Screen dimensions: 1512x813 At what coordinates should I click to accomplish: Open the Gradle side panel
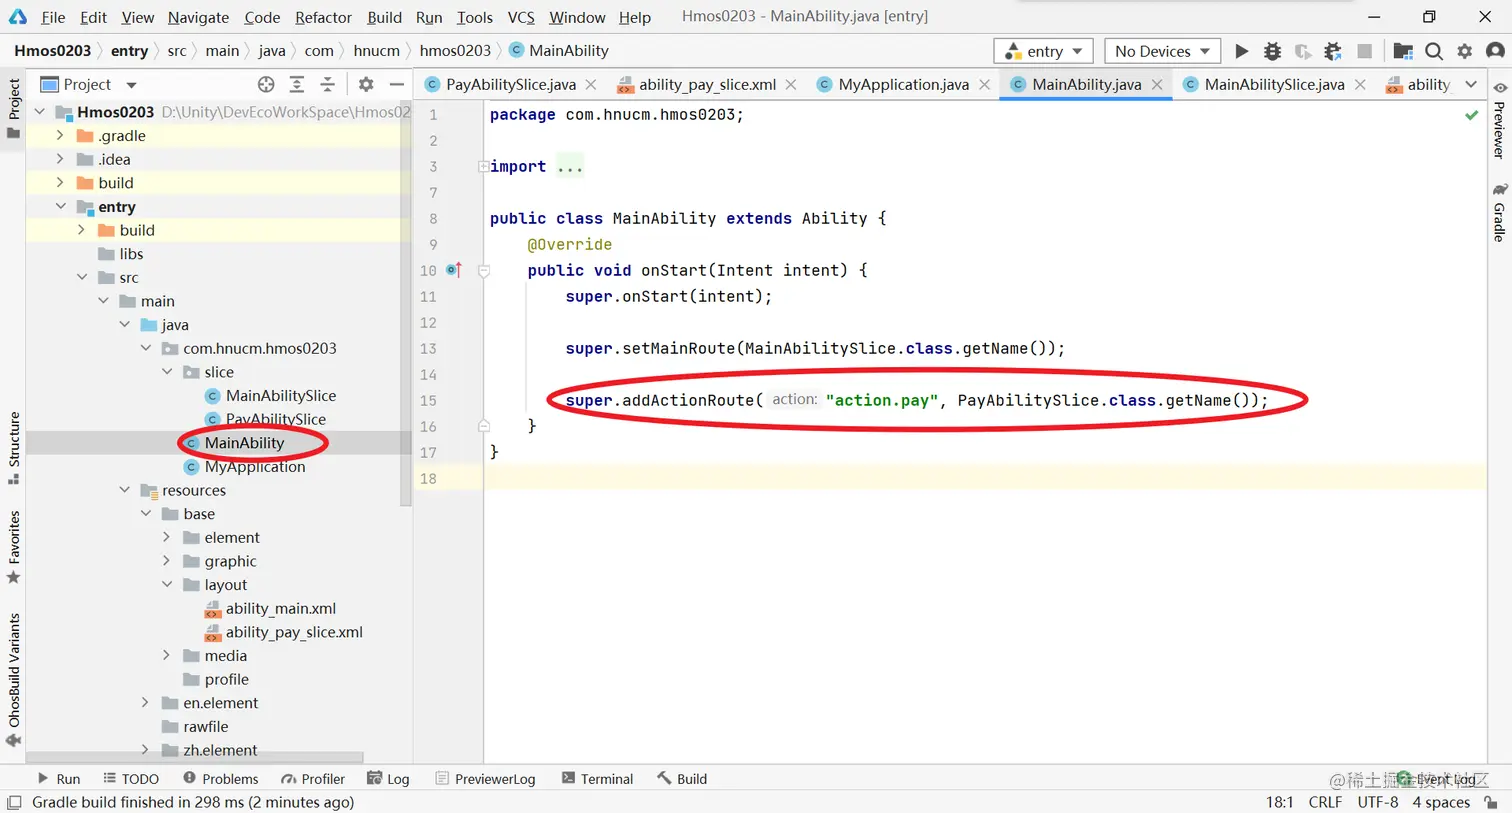1499,212
